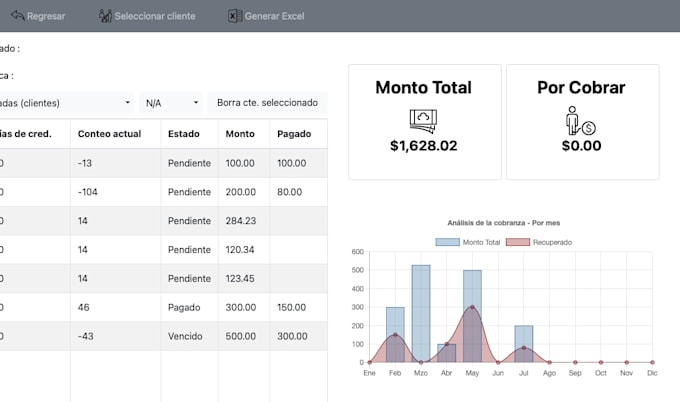This screenshot has width=680, height=402.
Task: Click the Monto Total money icon
Action: (423, 121)
